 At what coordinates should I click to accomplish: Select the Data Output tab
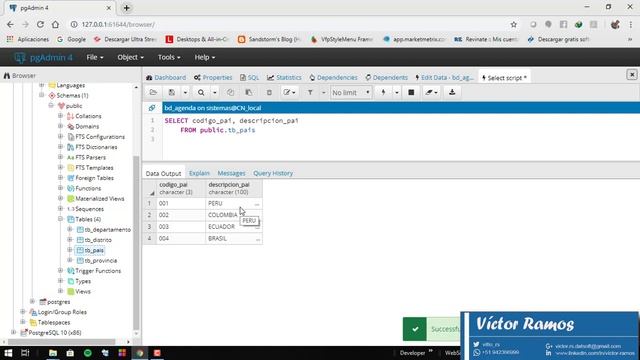coord(163,173)
